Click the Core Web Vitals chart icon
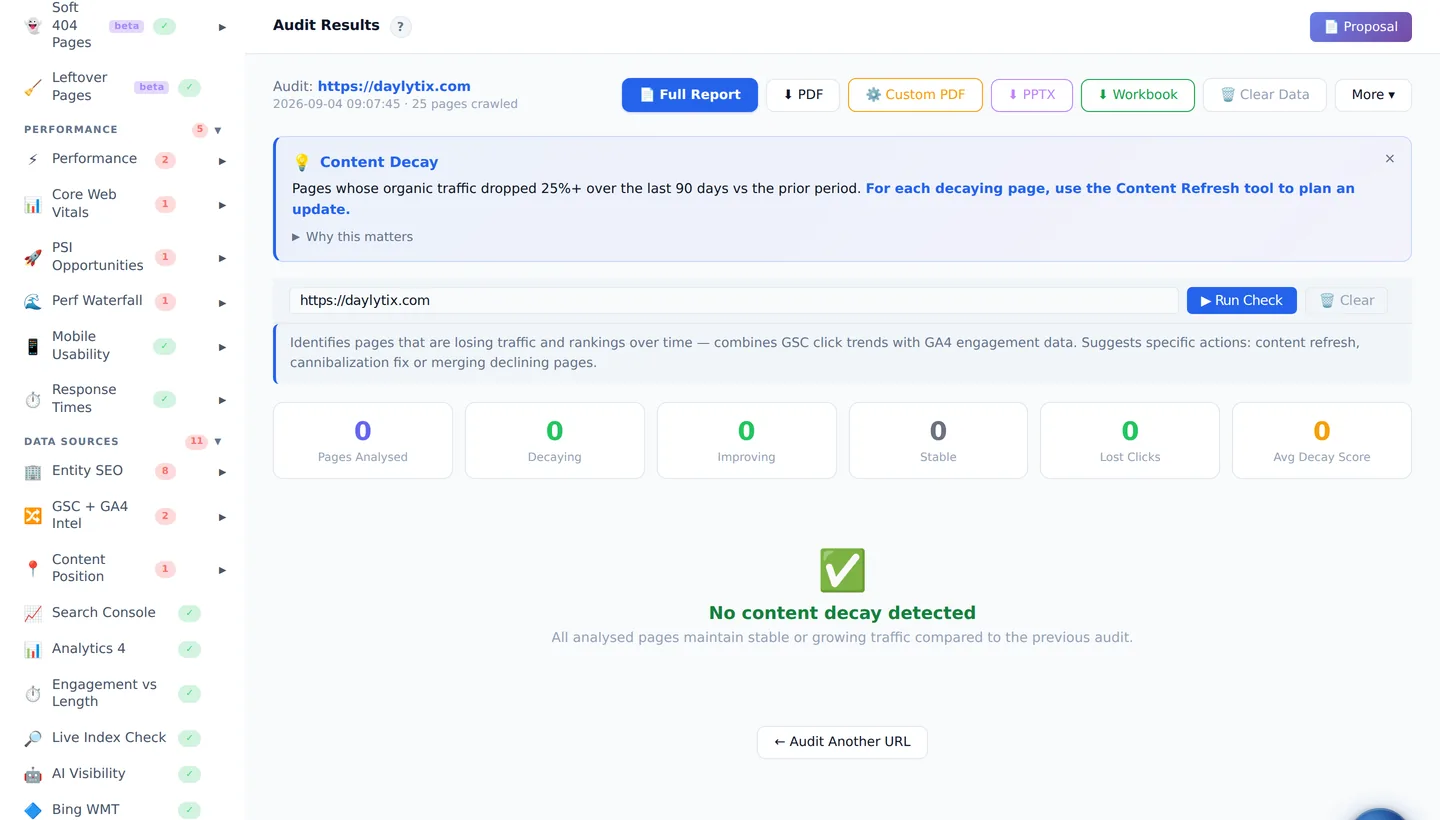The height and width of the screenshot is (820, 1440). tap(33, 204)
